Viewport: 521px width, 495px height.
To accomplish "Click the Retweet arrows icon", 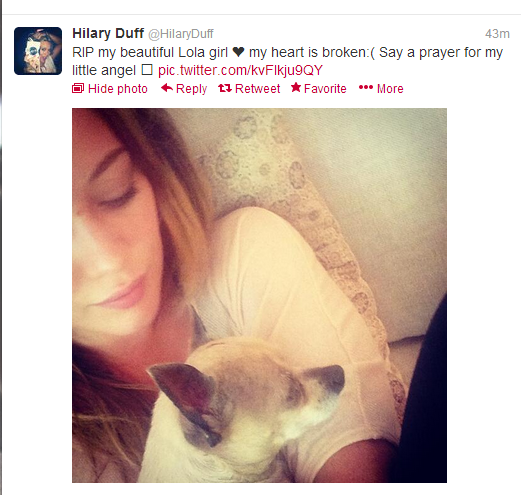I will (x=225, y=88).
